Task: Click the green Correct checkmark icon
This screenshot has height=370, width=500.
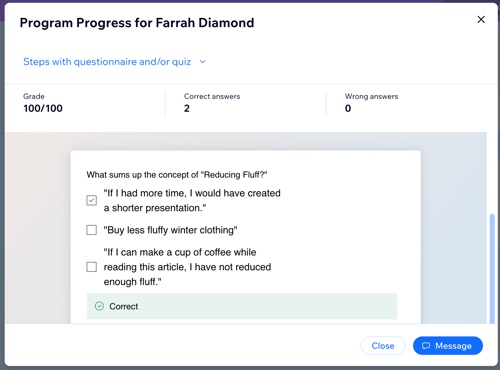Action: 99,306
